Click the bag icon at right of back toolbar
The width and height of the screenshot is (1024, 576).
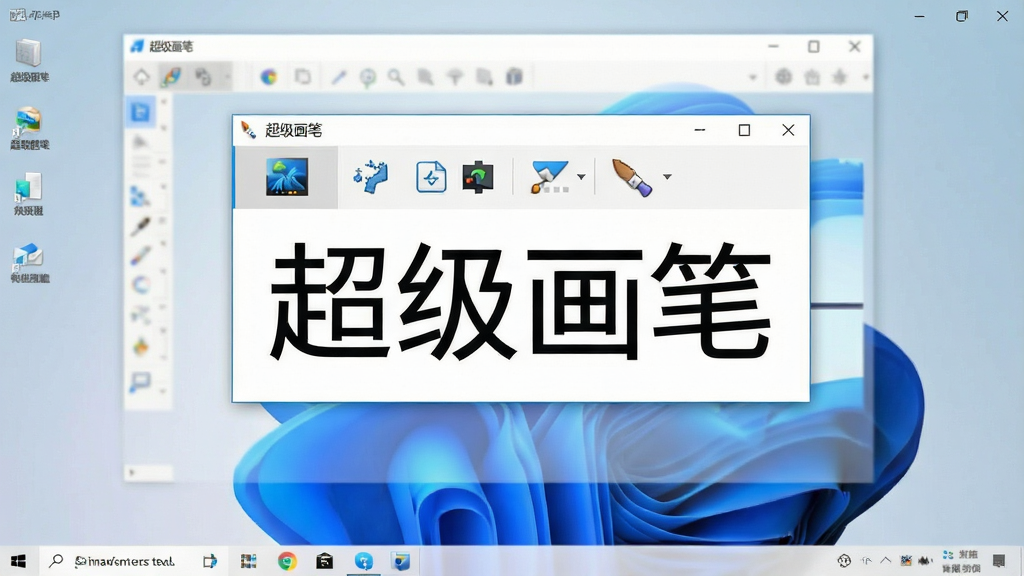(x=812, y=78)
